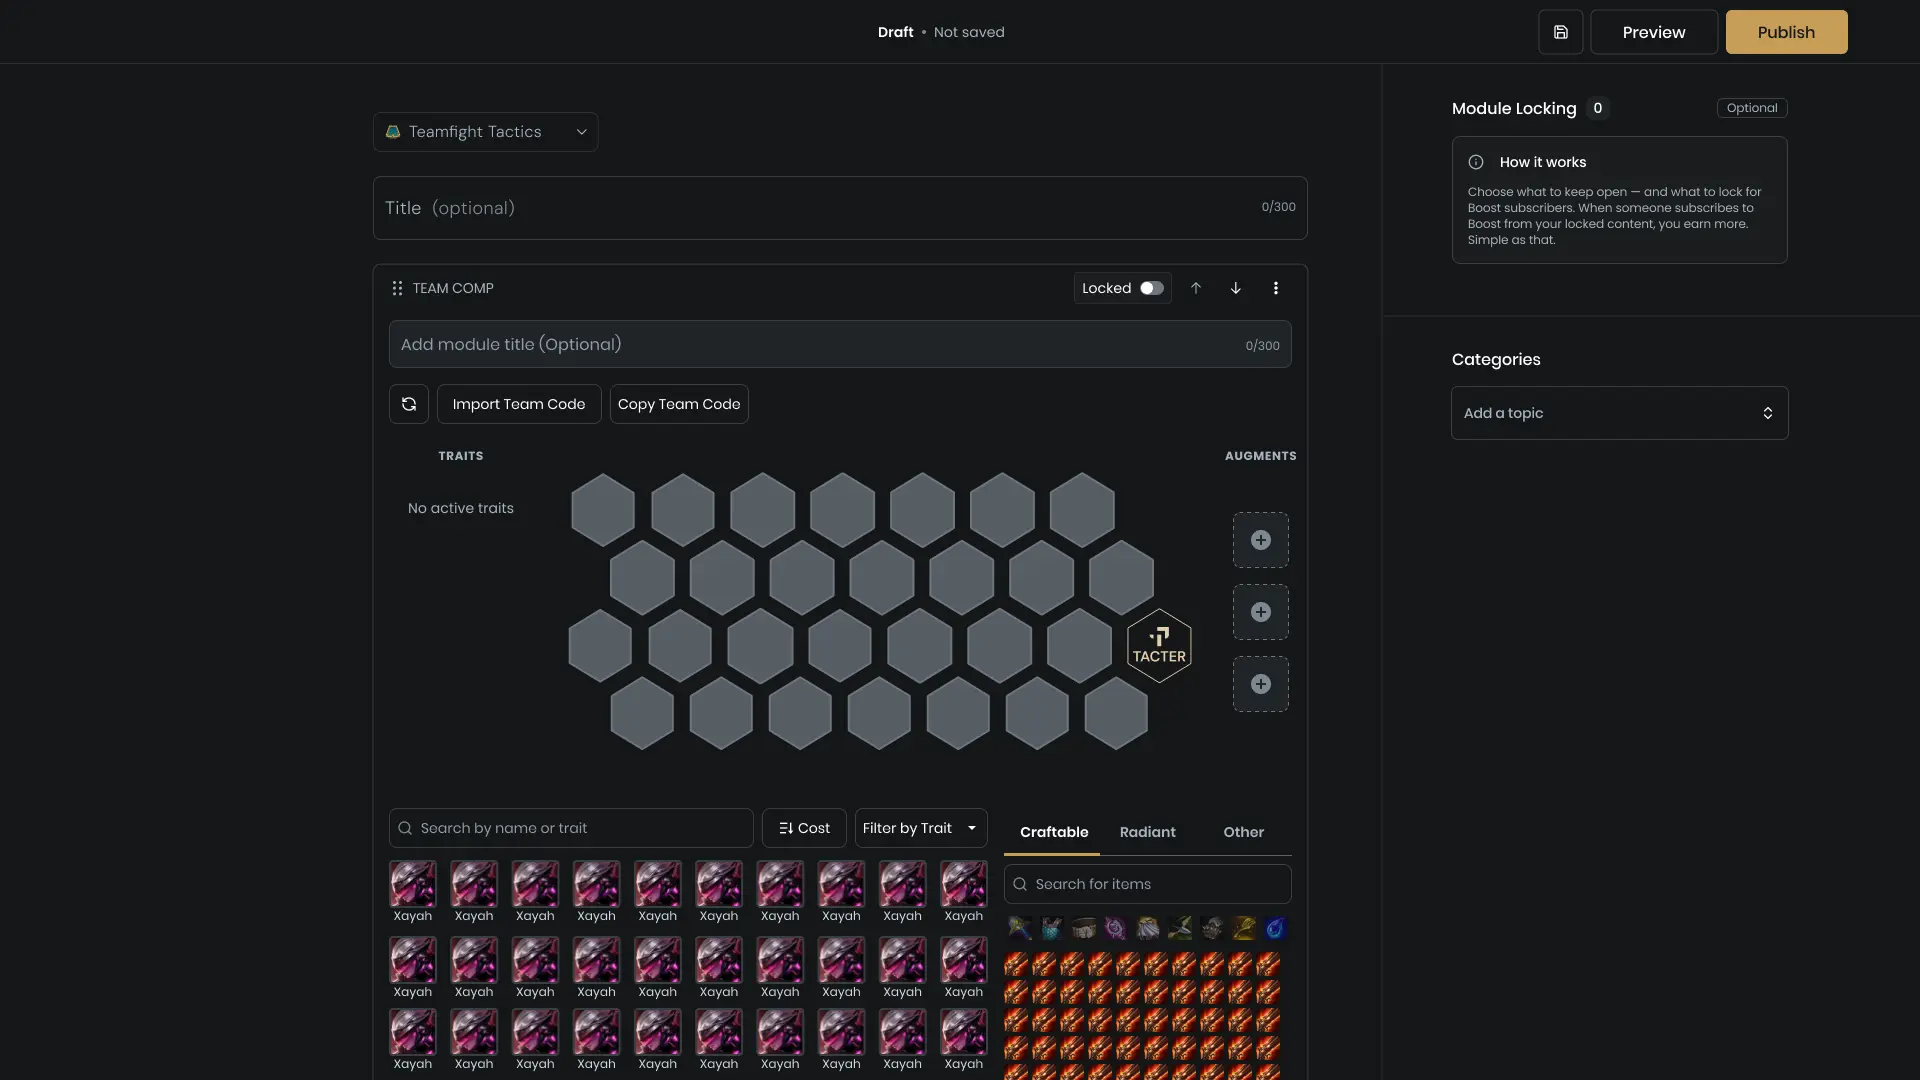The width and height of the screenshot is (1920, 1080).
Task: Click the refresh/reset icon beside Import Team Code
Action: point(408,404)
